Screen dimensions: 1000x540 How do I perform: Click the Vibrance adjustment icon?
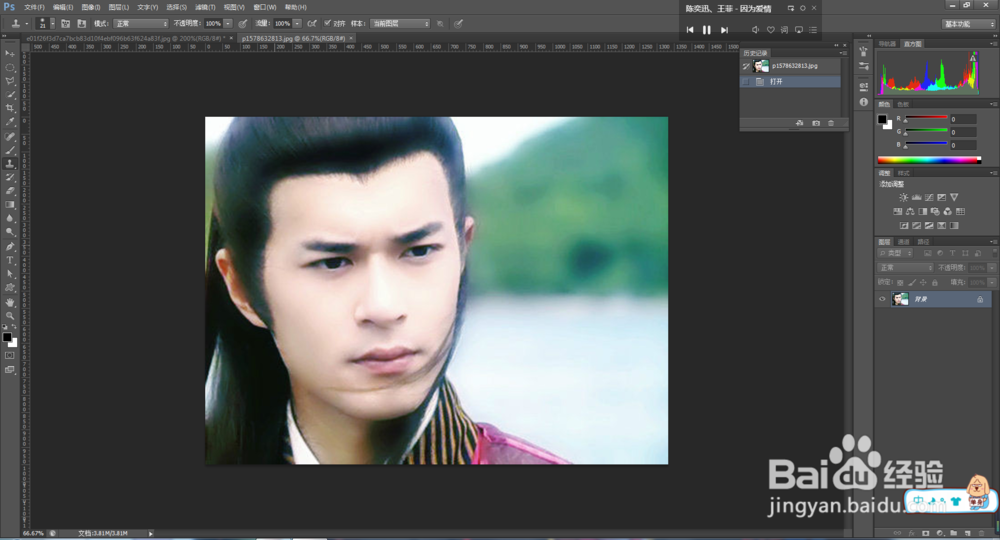coord(954,198)
